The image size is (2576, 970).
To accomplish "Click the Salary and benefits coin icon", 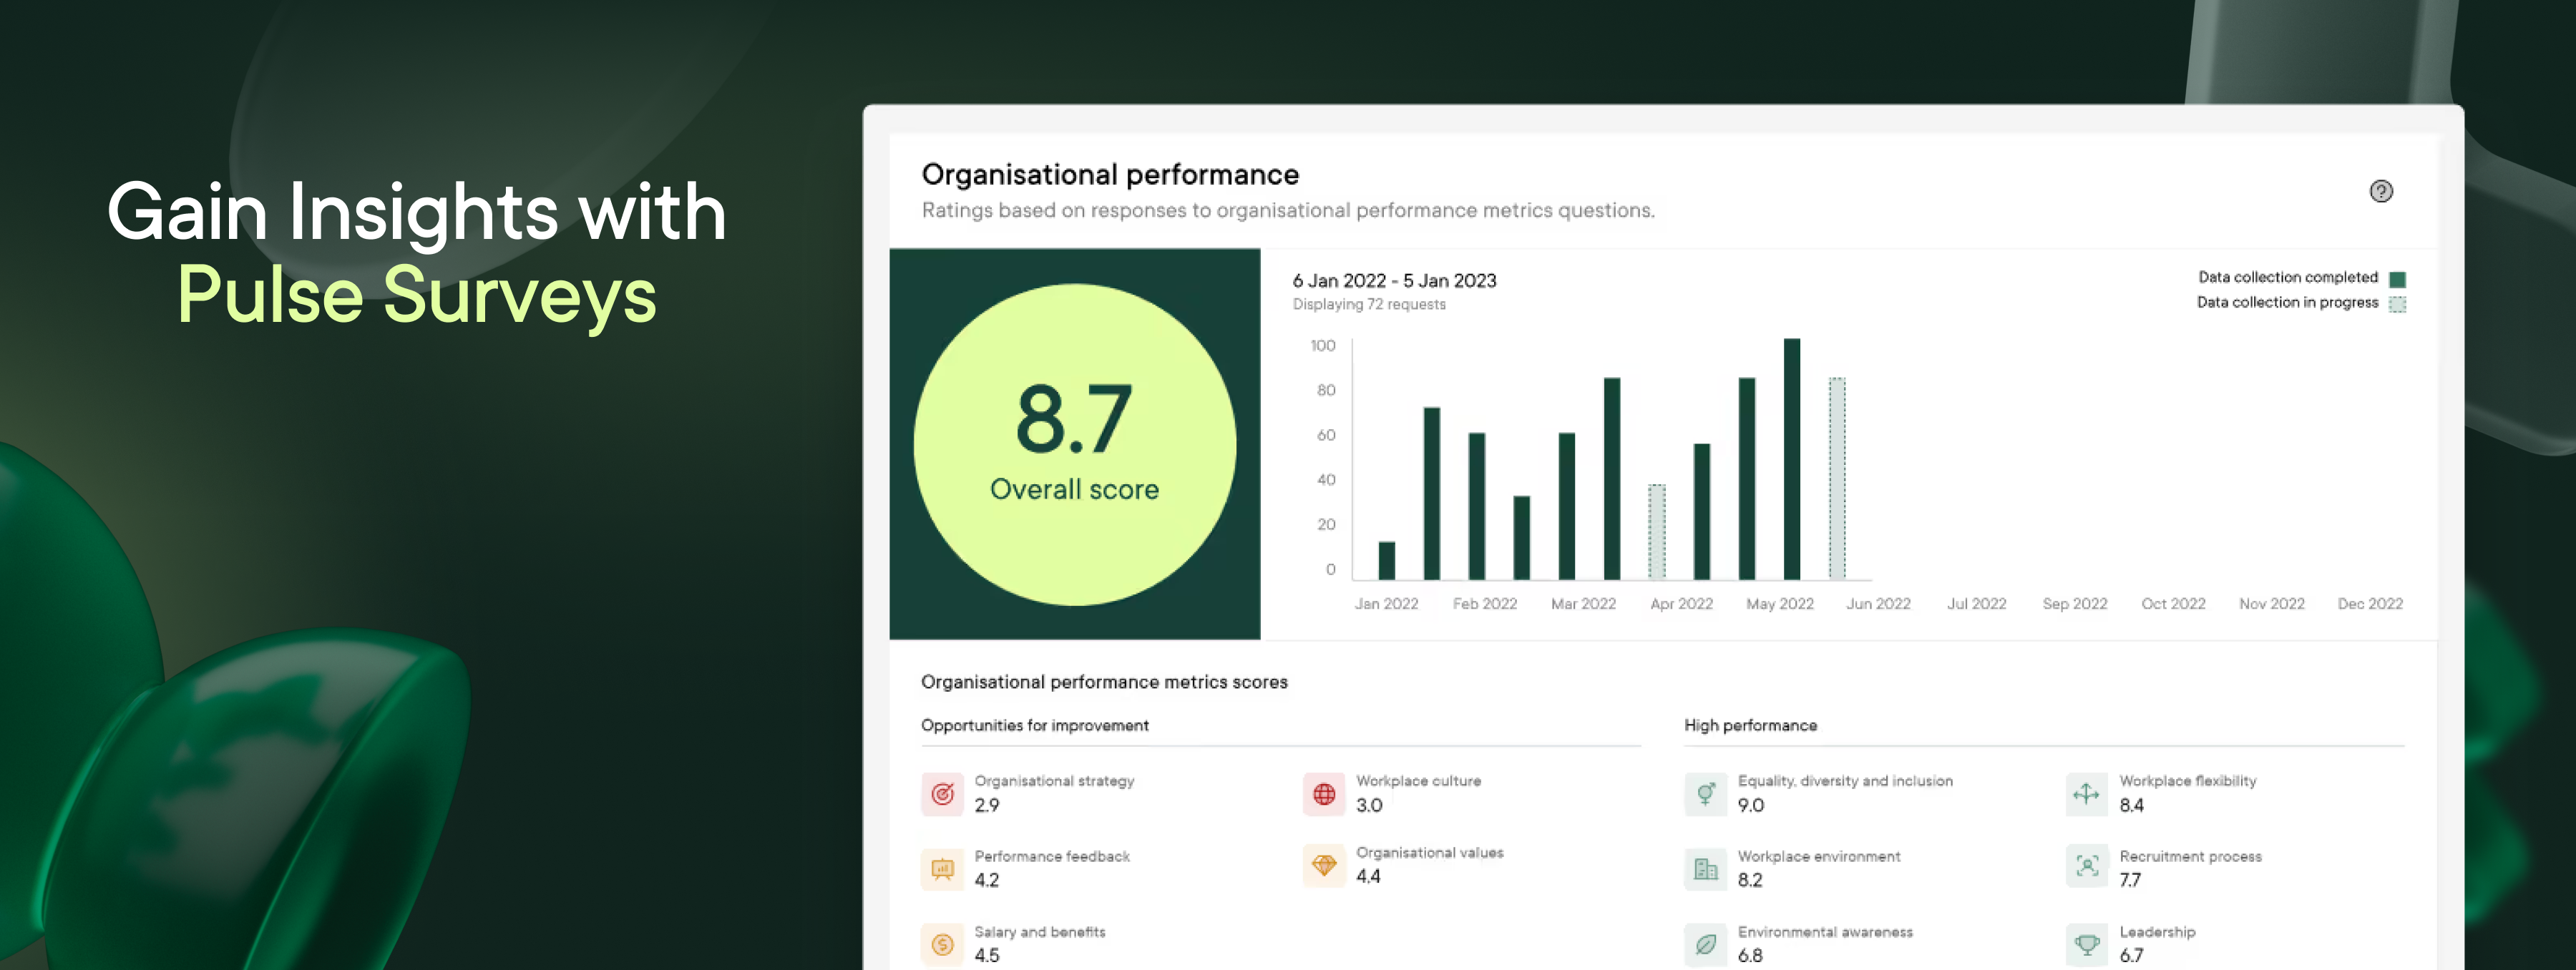I will click(942, 944).
